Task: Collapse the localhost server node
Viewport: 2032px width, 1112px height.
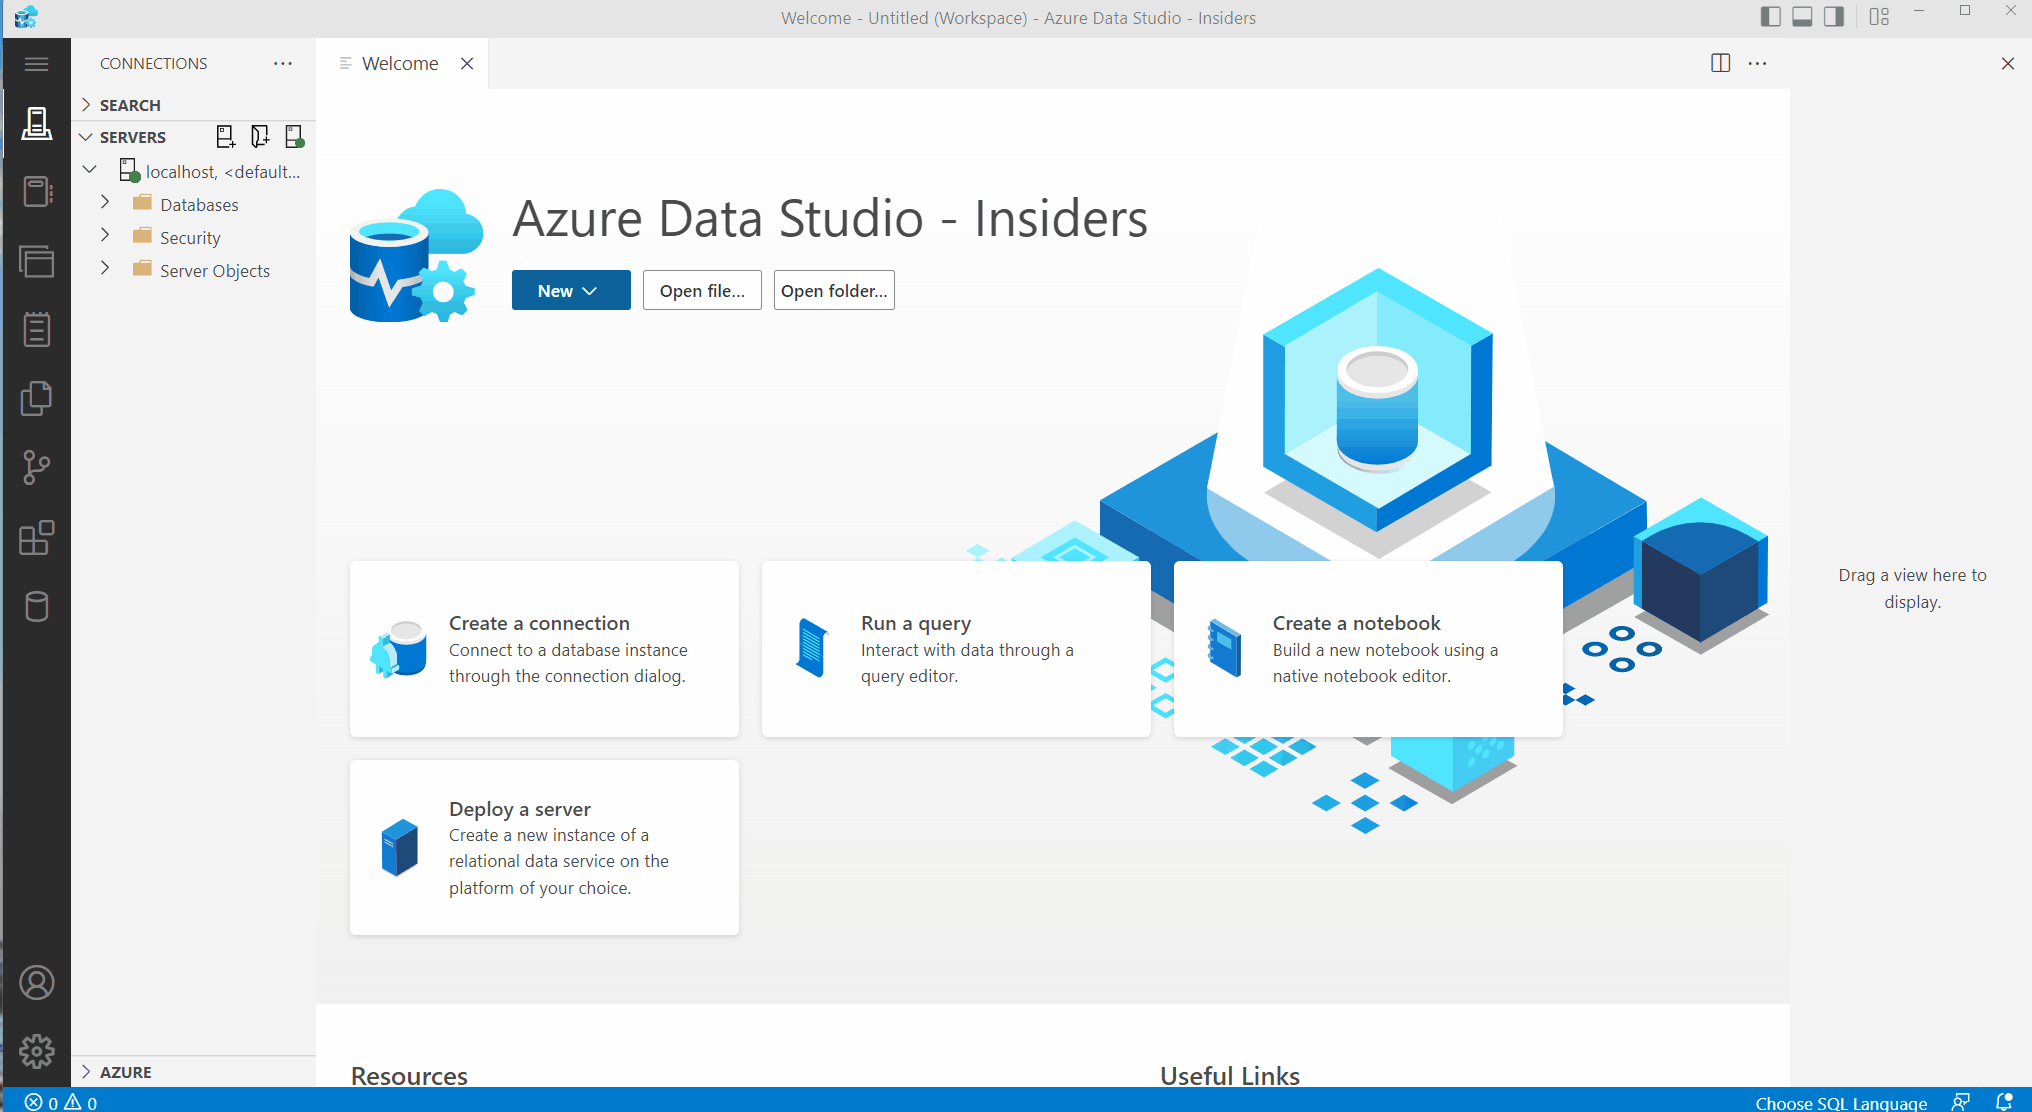Action: [90, 170]
